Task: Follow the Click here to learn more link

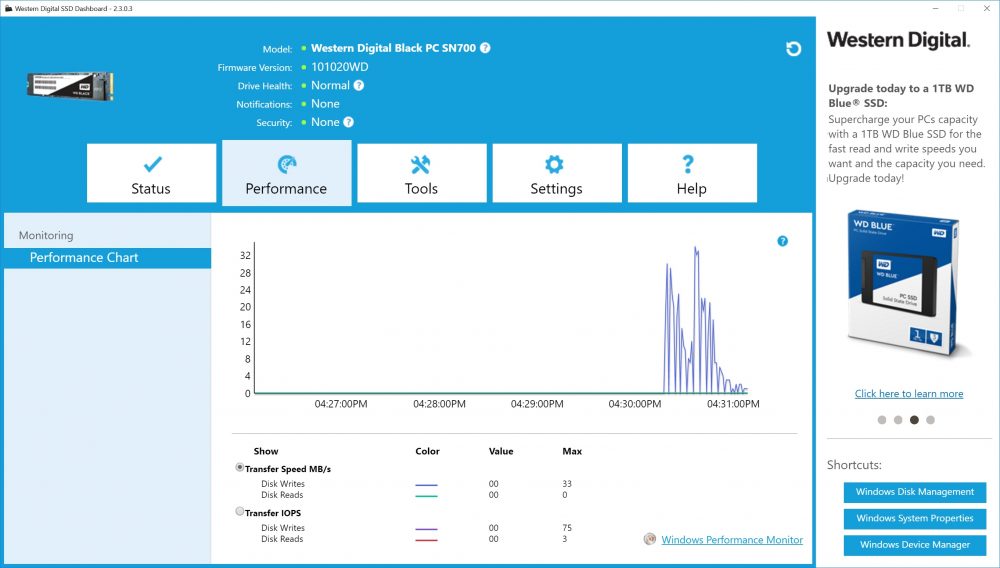Action: click(x=909, y=394)
